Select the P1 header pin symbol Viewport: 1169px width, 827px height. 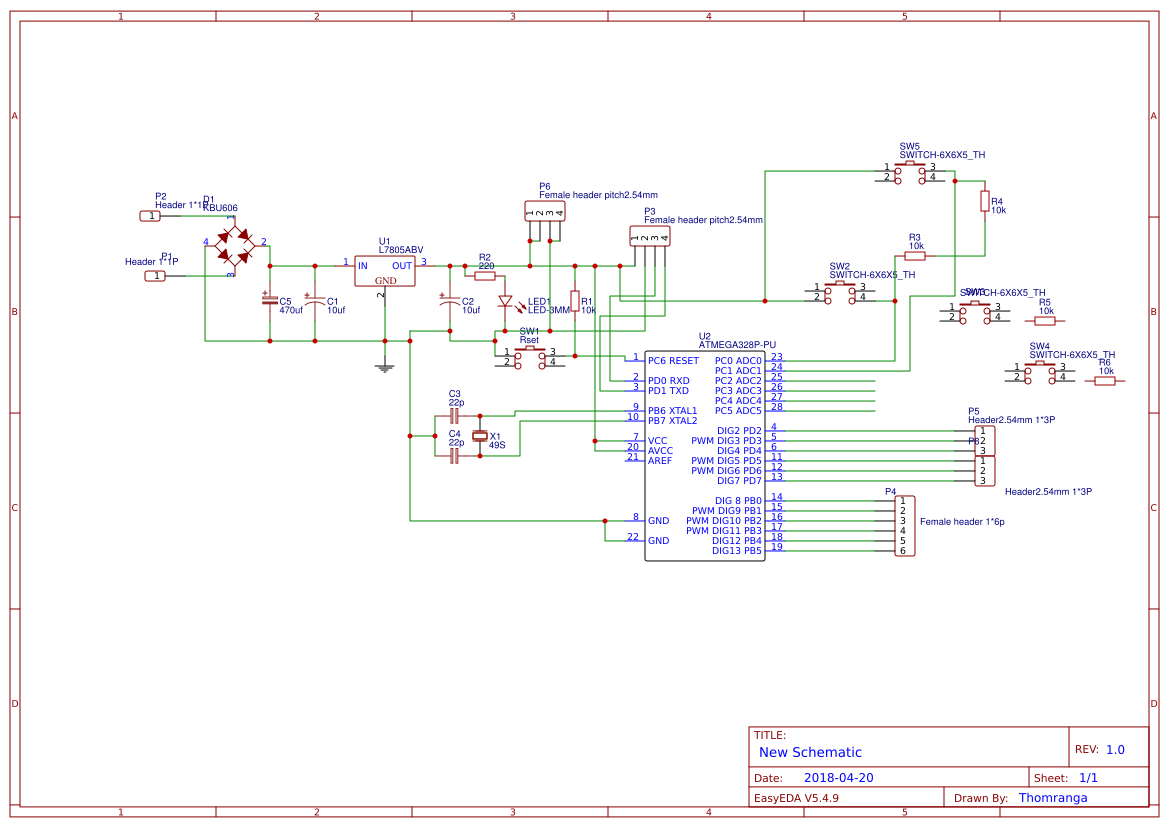(155, 276)
